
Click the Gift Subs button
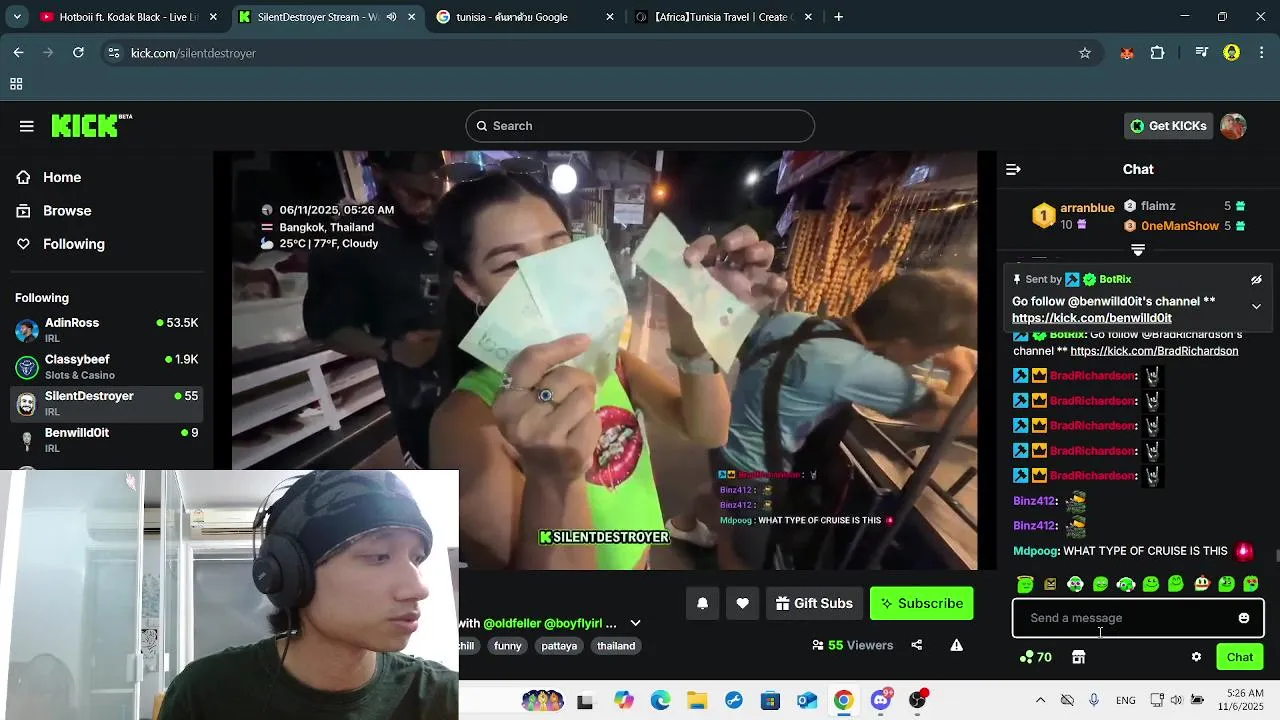tap(815, 603)
